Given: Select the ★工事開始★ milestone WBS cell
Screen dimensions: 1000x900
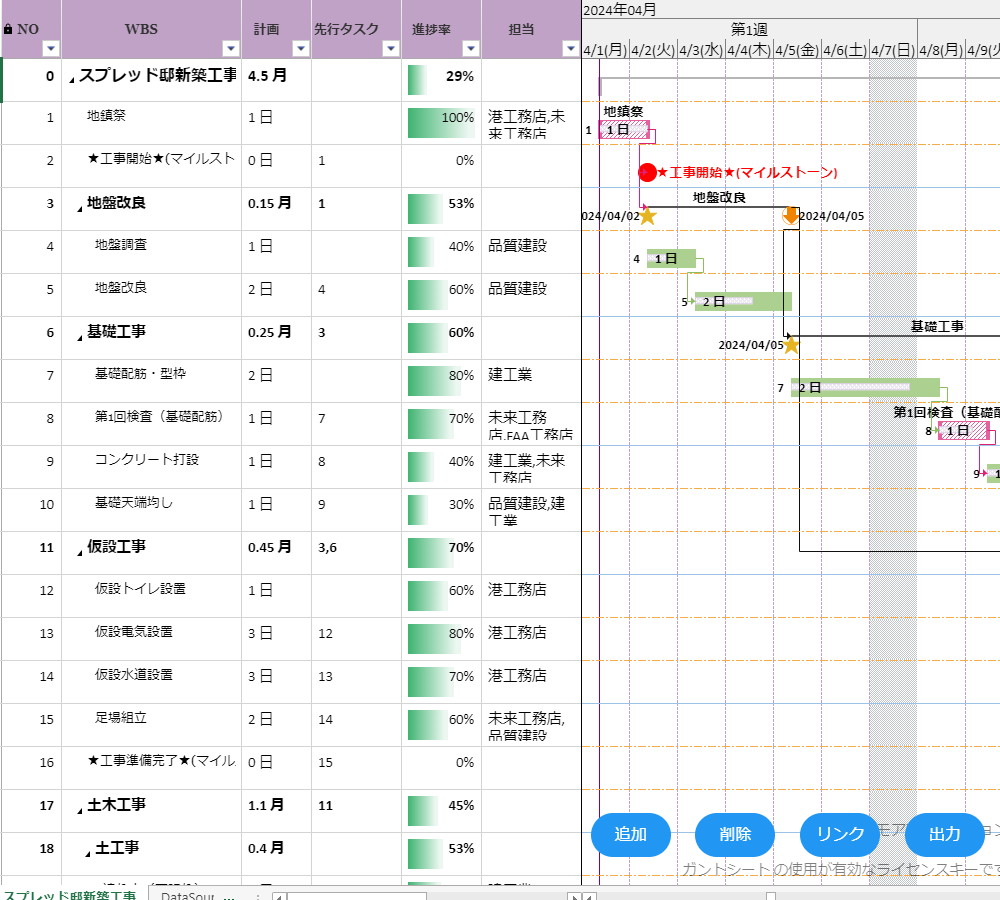Looking at the screenshot, I should [x=152, y=166].
